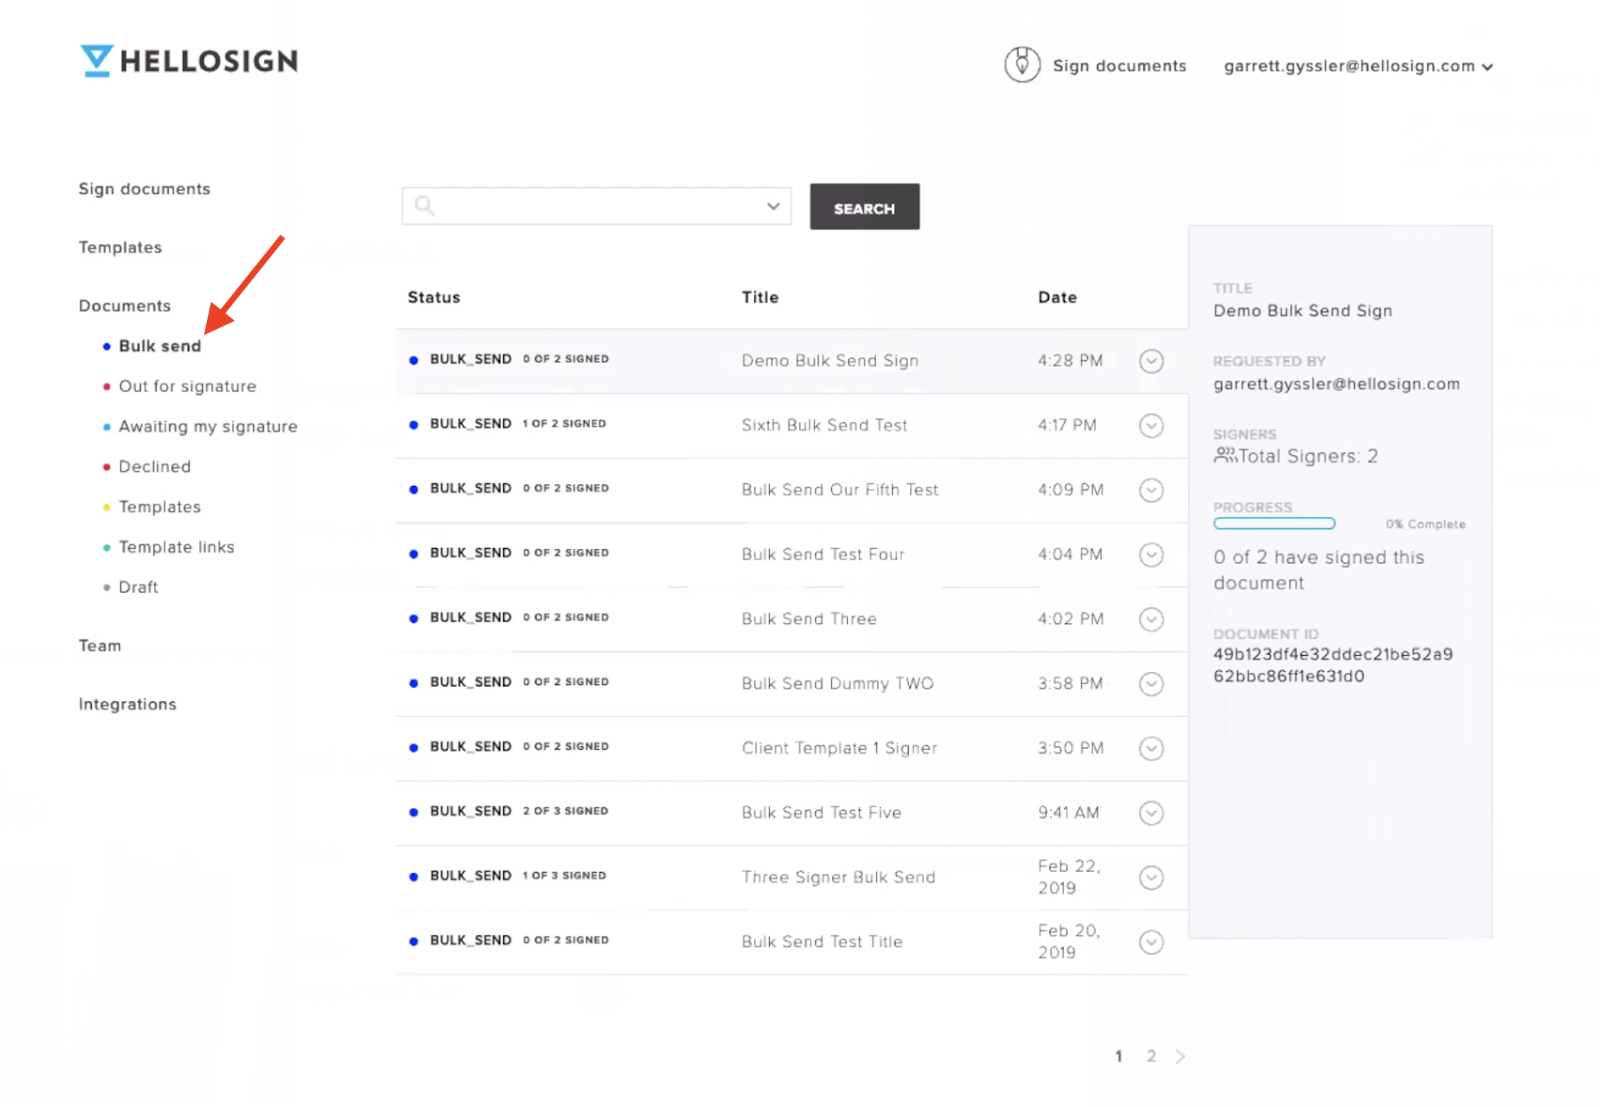Click the document ID in details panel
This screenshot has width=1600, height=1107.
coord(1333,665)
